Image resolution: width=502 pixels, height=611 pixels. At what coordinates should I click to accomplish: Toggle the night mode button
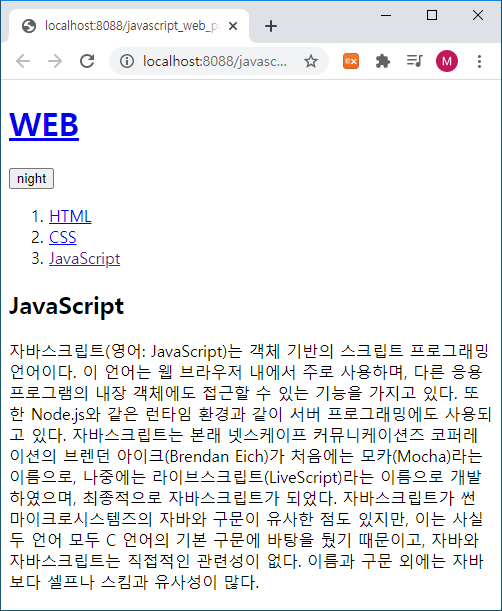click(x=31, y=178)
